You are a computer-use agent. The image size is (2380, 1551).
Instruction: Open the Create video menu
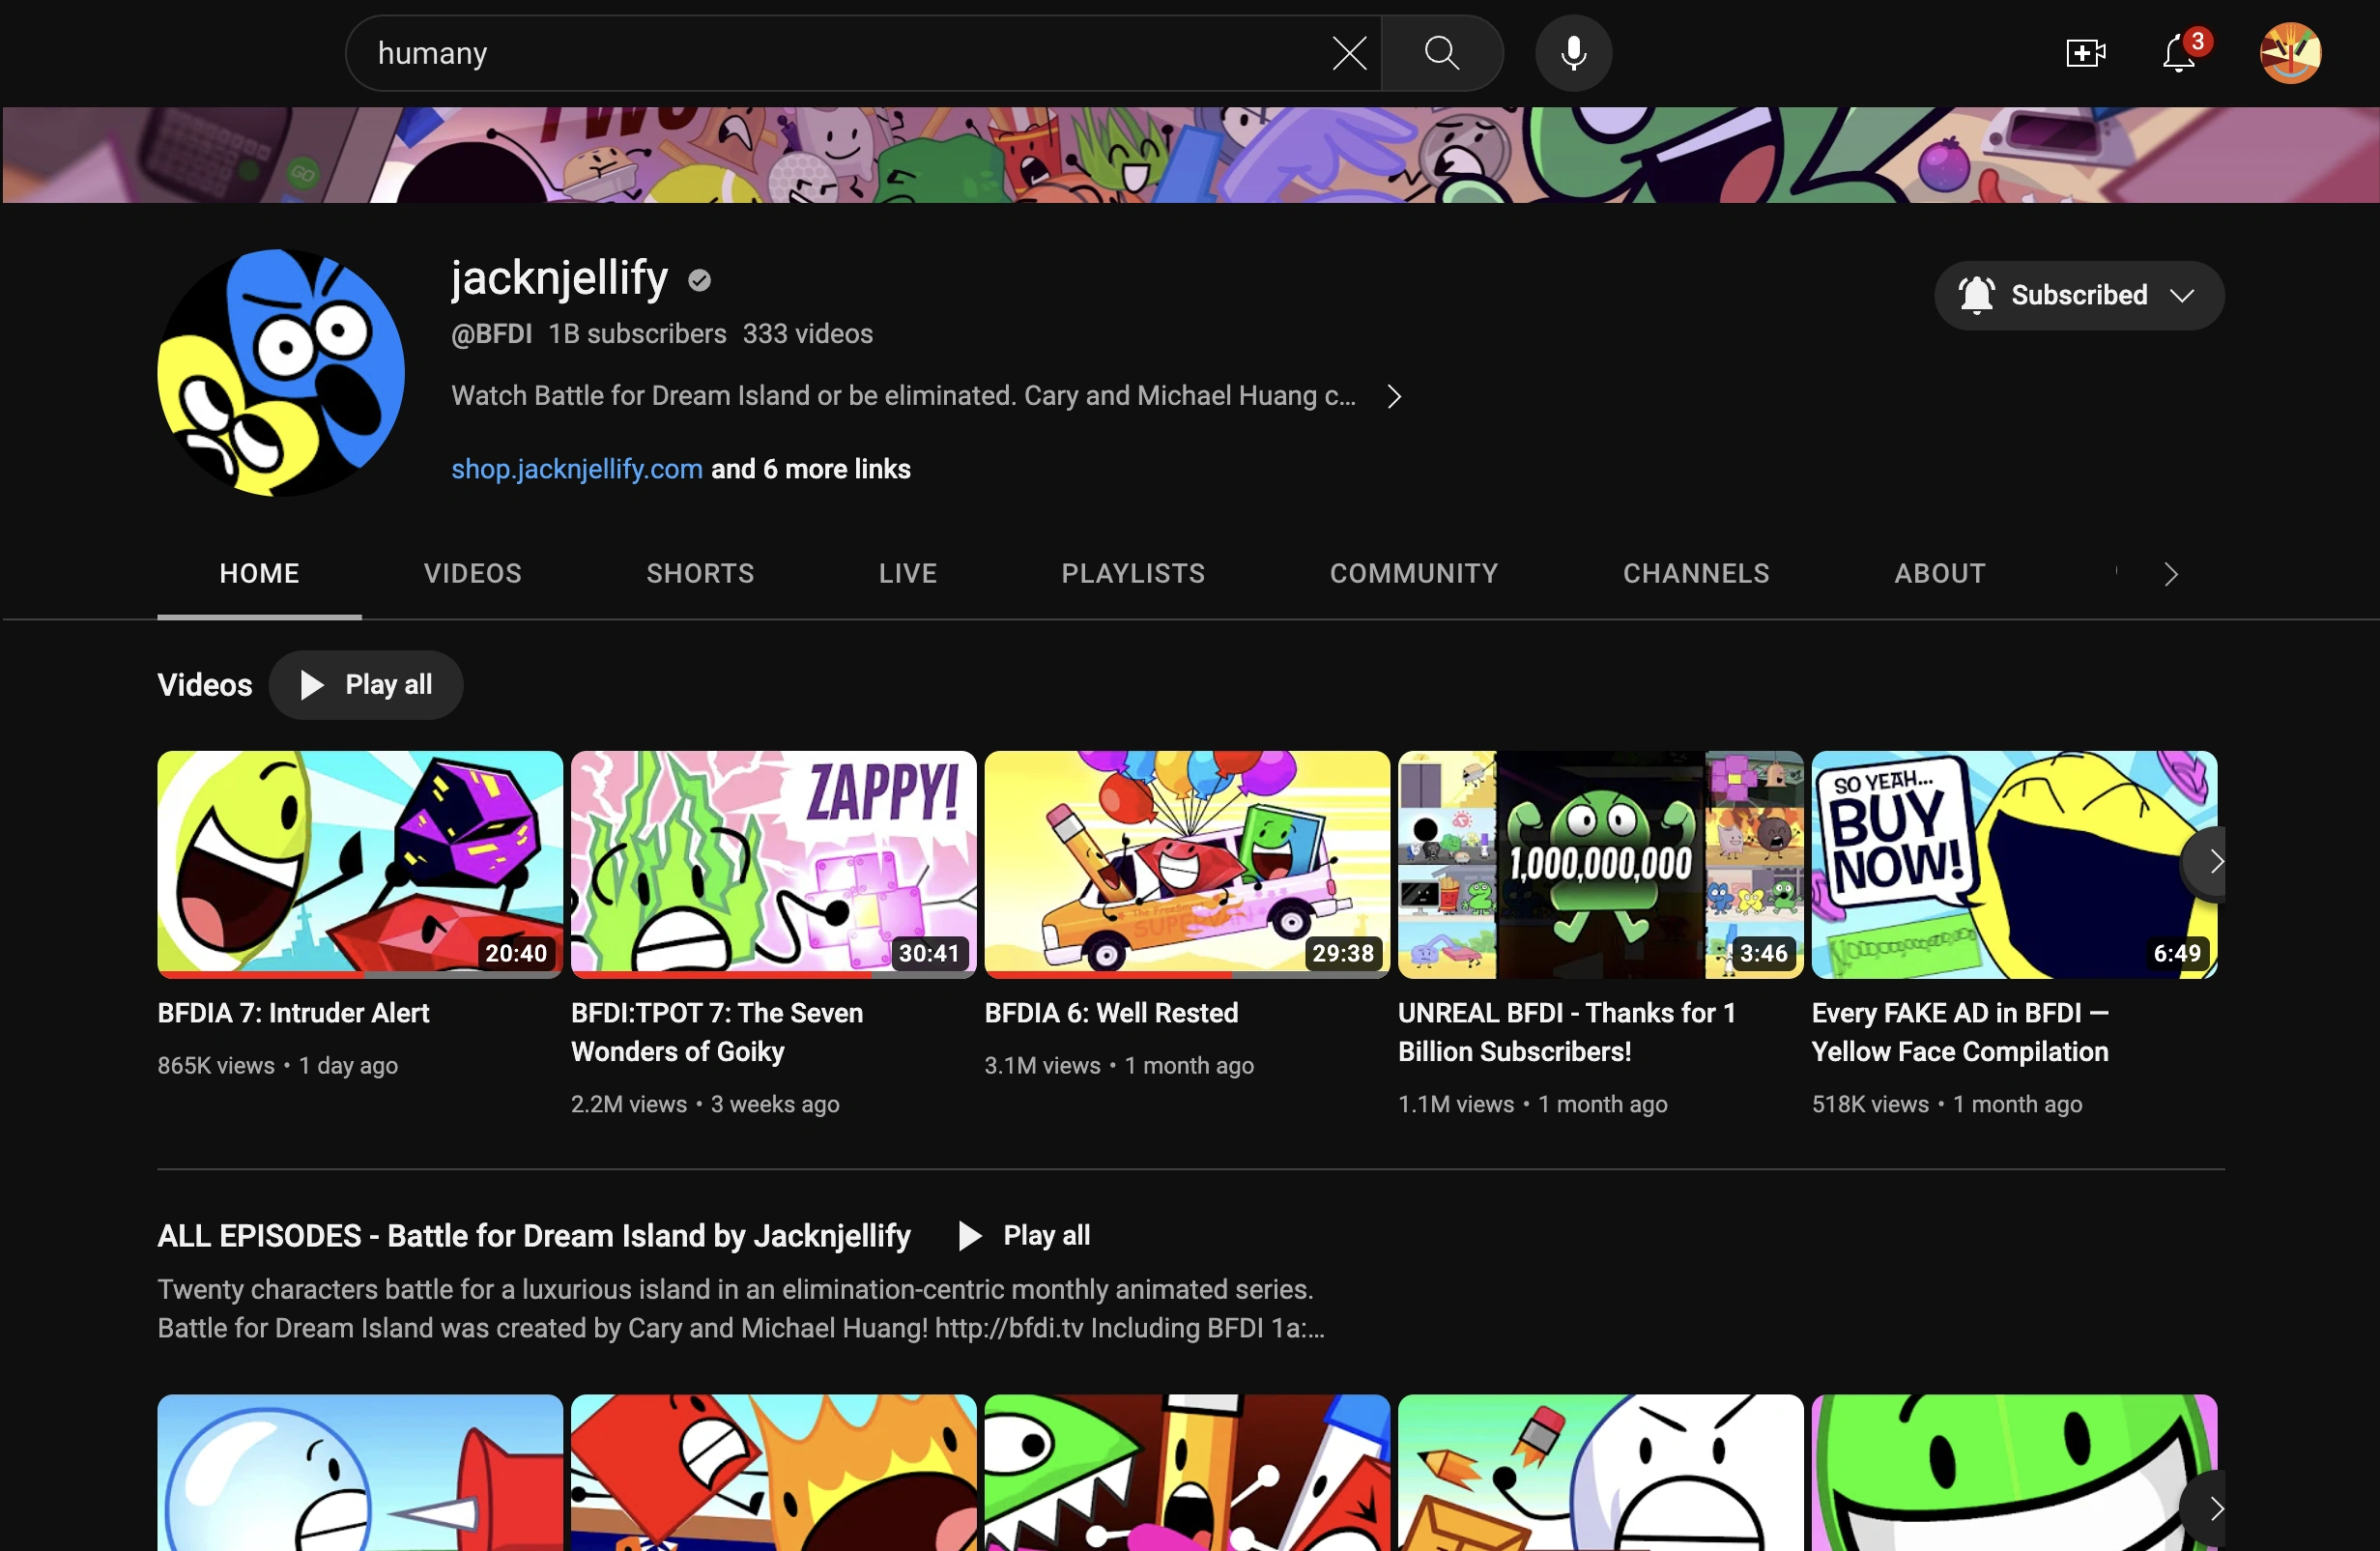click(2085, 53)
